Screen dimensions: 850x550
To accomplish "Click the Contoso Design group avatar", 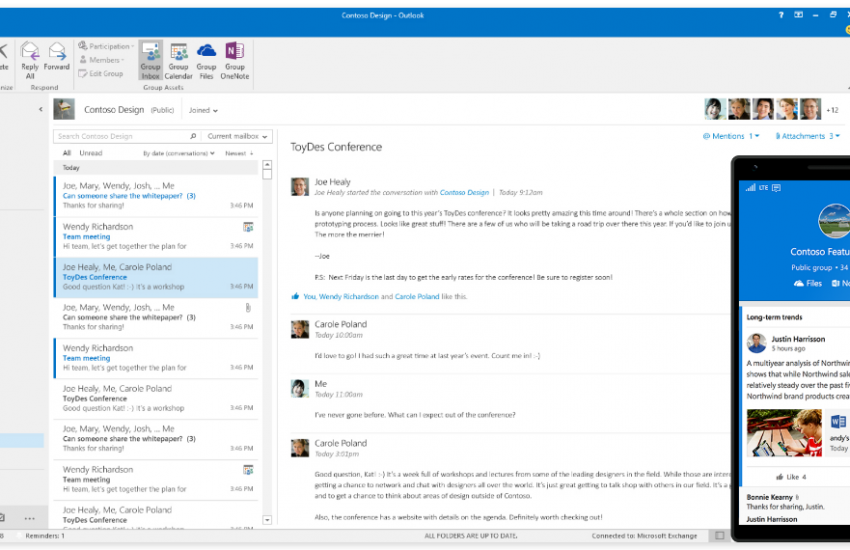I will pyautogui.click(x=64, y=109).
